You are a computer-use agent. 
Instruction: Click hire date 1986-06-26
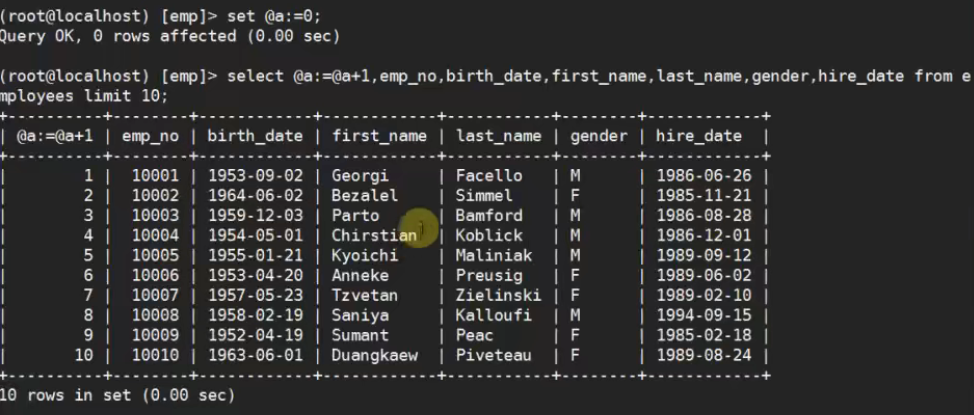pos(704,176)
